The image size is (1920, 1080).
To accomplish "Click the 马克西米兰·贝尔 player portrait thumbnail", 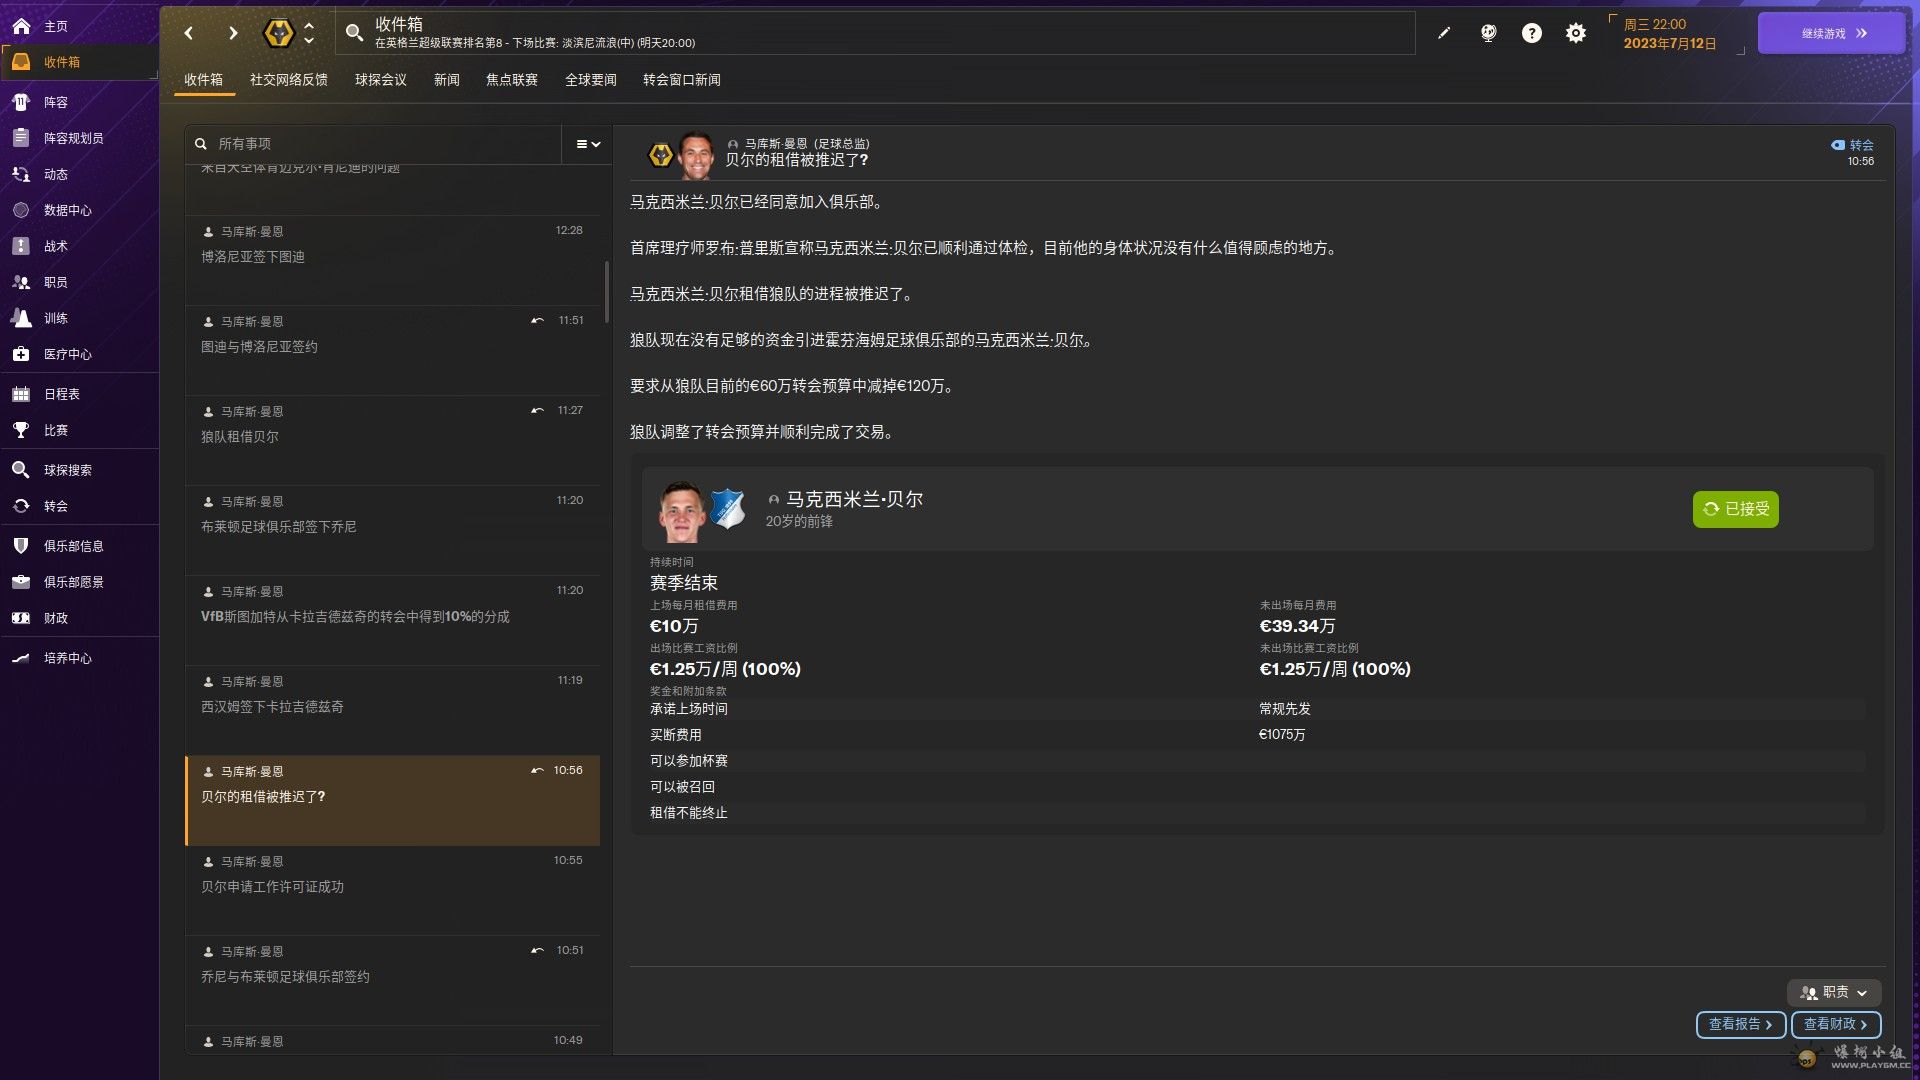I will (x=682, y=510).
